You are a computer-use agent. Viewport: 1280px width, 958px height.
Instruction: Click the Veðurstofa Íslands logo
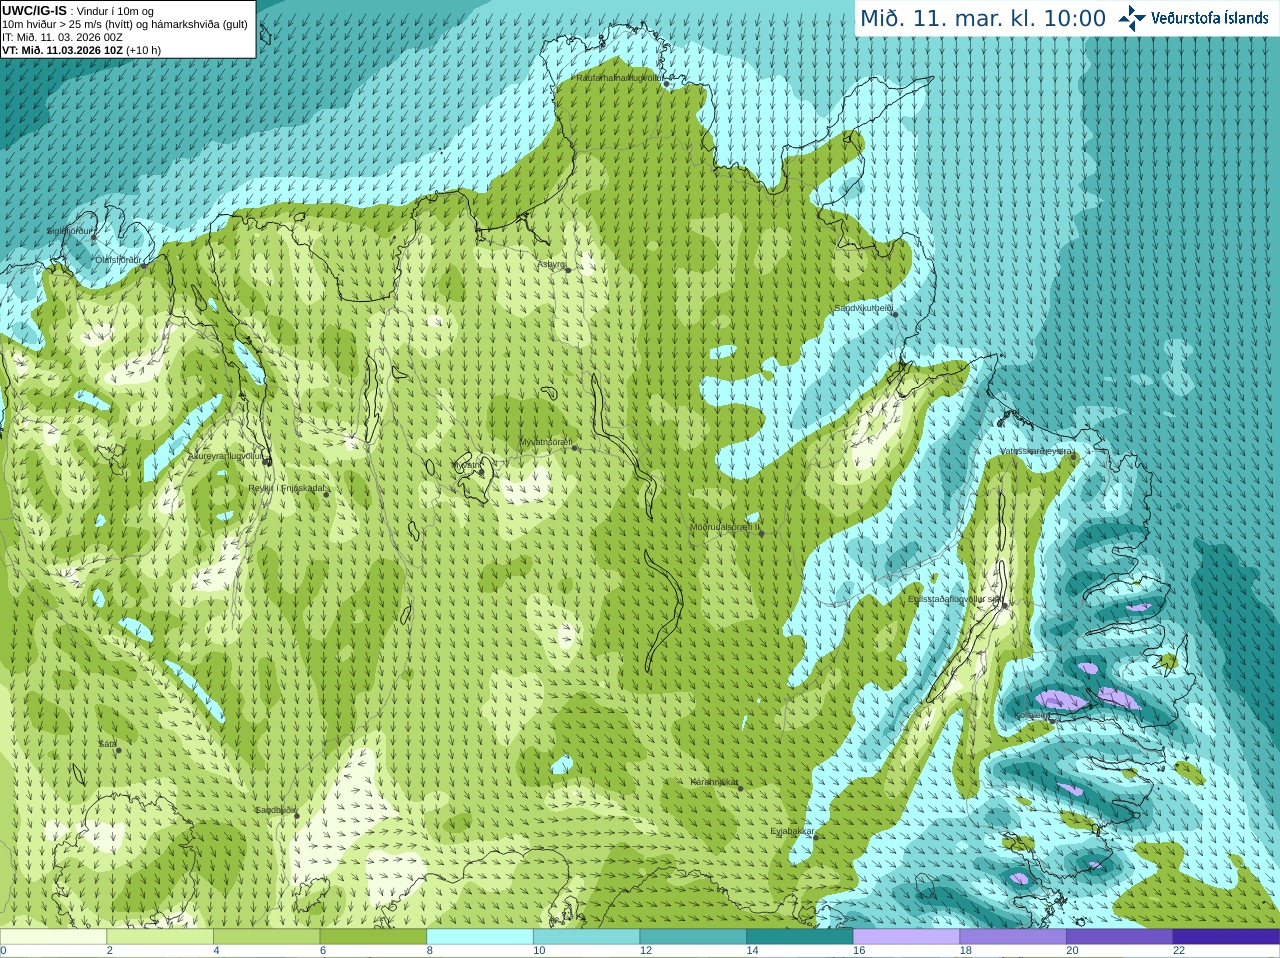tap(1194, 18)
